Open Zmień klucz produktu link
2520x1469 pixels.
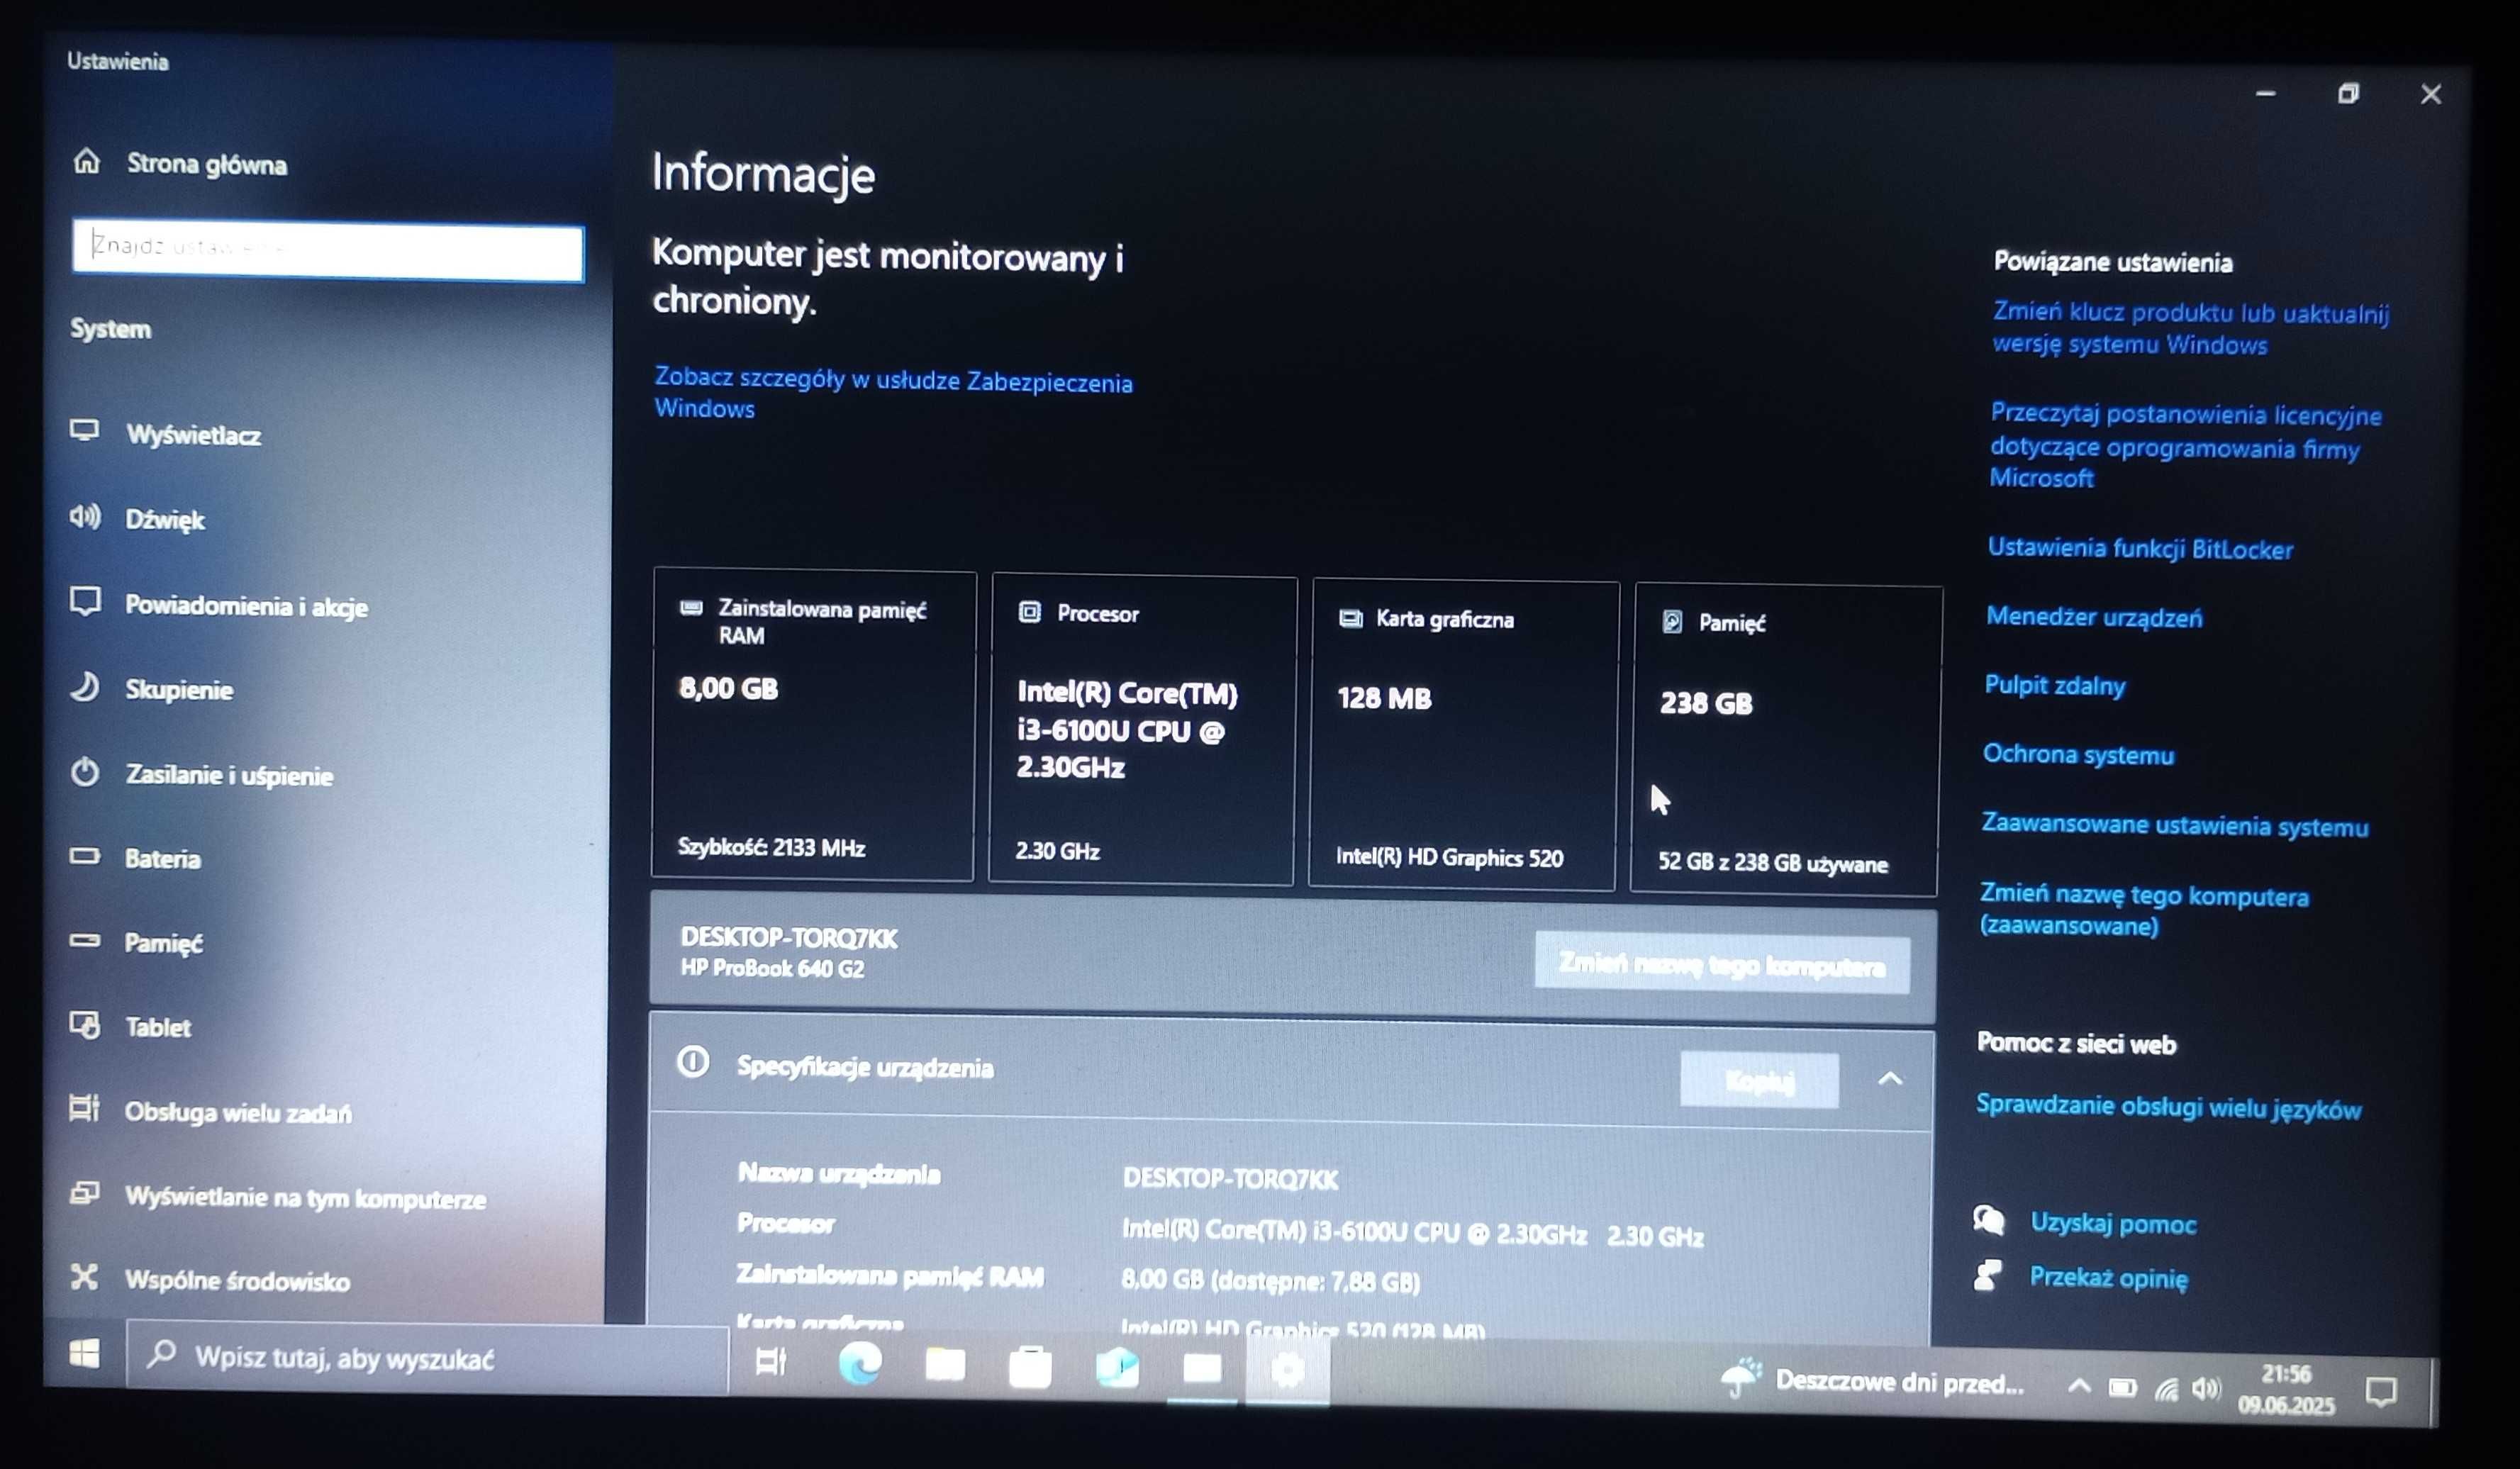point(2190,328)
